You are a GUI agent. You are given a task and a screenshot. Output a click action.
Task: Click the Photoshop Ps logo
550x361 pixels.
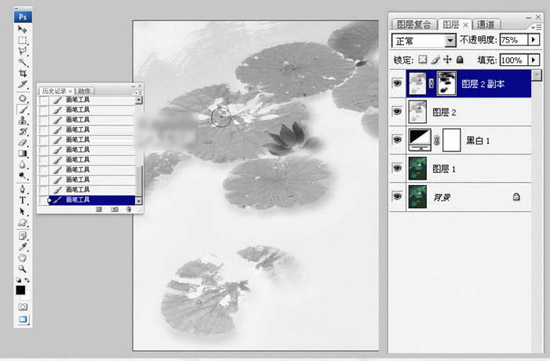coord(23,17)
